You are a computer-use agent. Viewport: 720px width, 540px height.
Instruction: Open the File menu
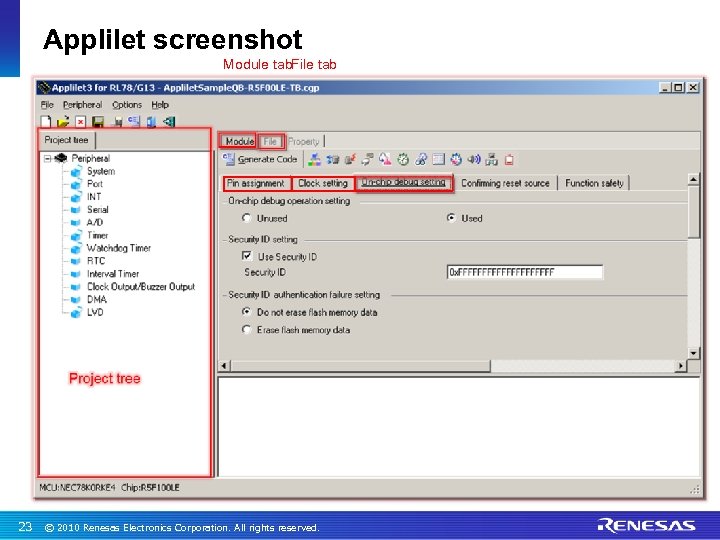click(x=47, y=105)
